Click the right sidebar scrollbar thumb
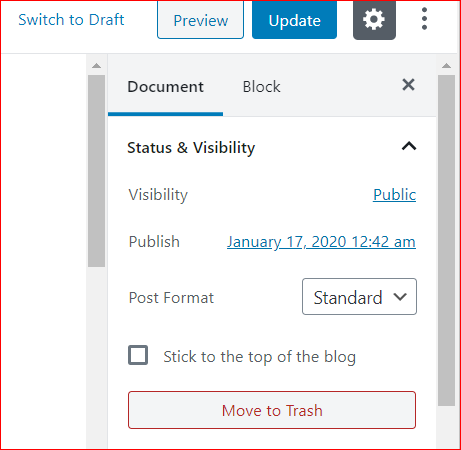Viewport: 461px width, 450px height. tap(446, 240)
